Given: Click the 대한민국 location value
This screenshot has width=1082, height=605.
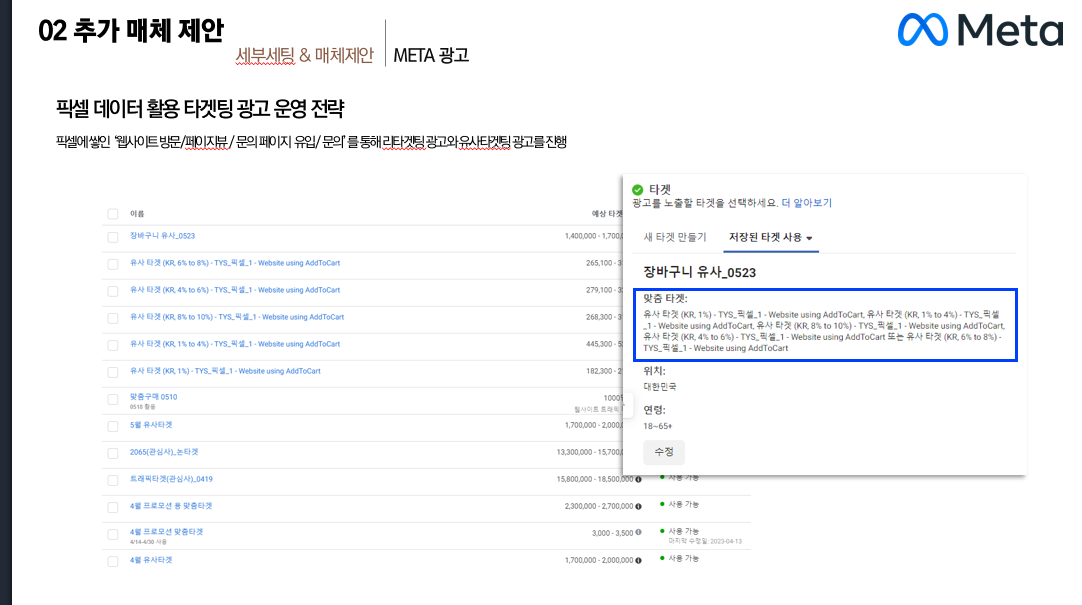Looking at the screenshot, I should point(660,387).
